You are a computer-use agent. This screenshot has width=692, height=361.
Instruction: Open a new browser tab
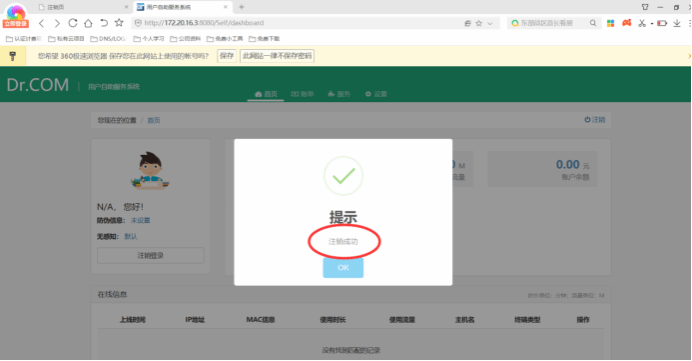241,7
